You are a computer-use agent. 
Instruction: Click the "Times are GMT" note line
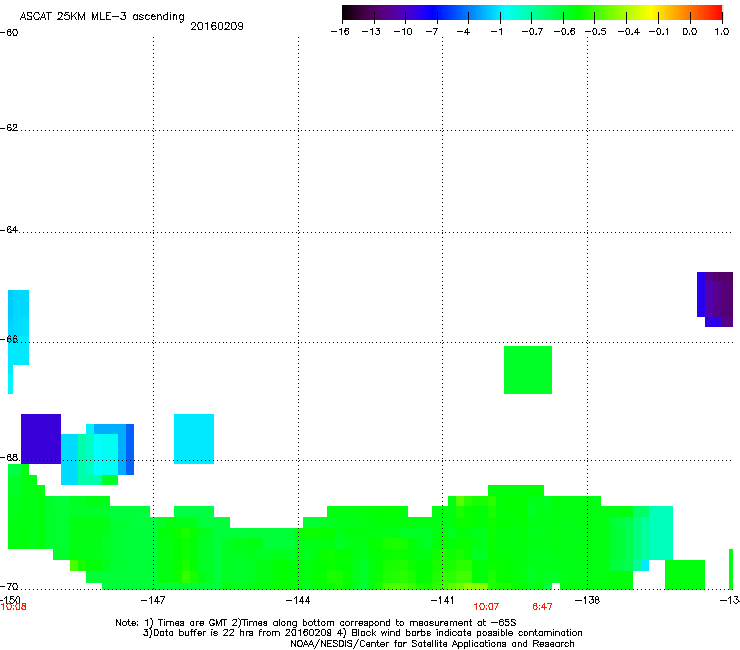(316, 623)
